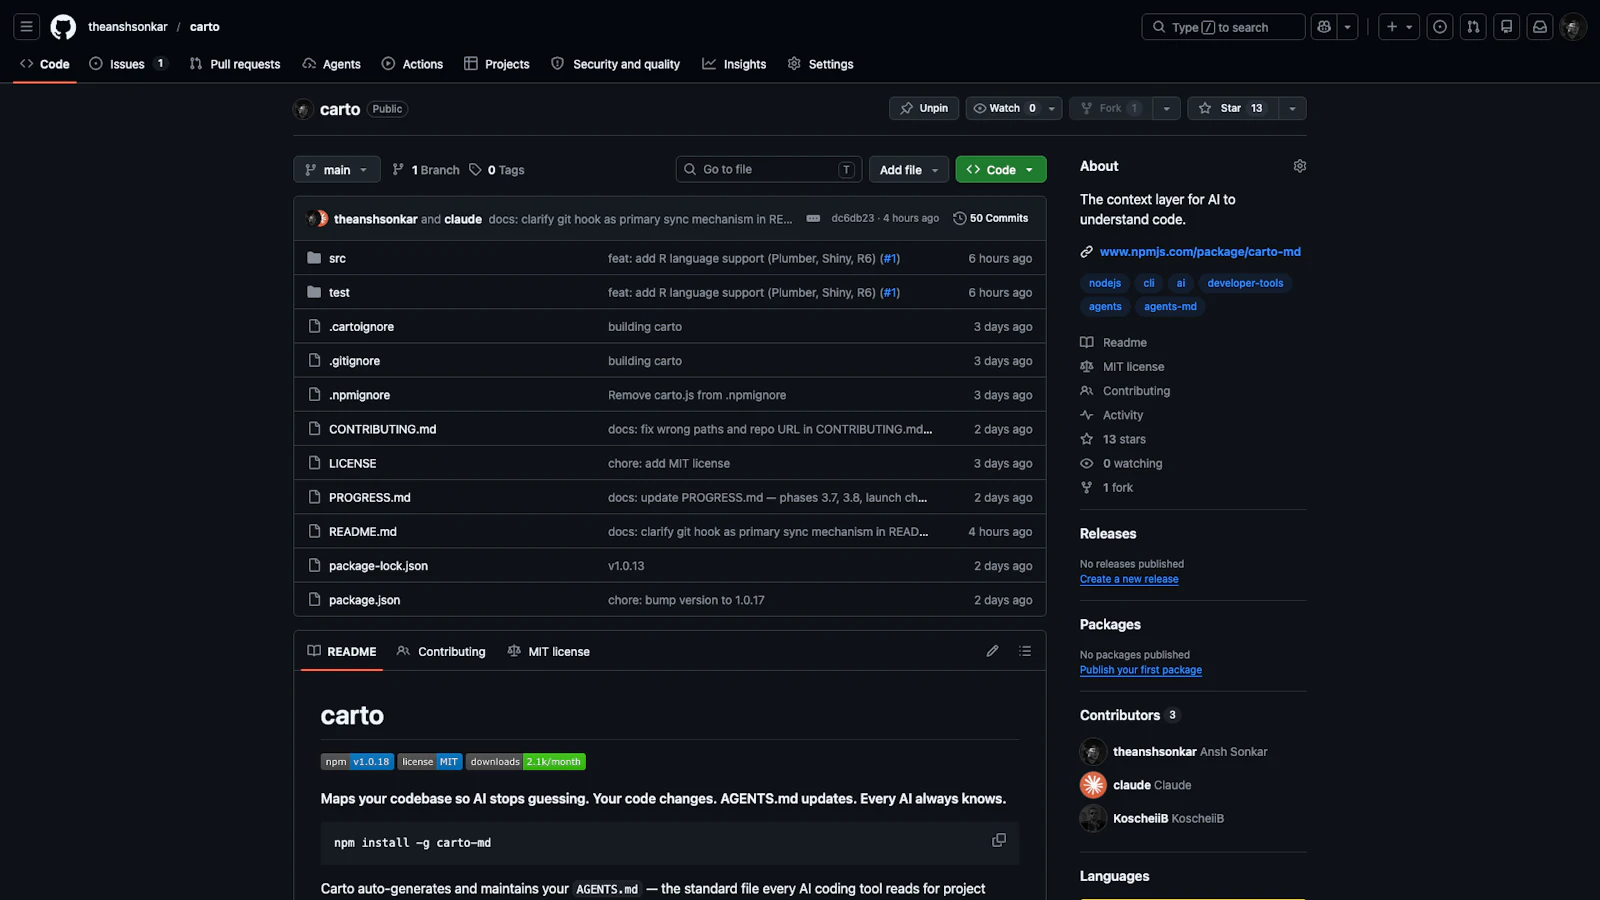View the 13 stars link in About
Screen dimensions: 1600x900
point(1124,439)
